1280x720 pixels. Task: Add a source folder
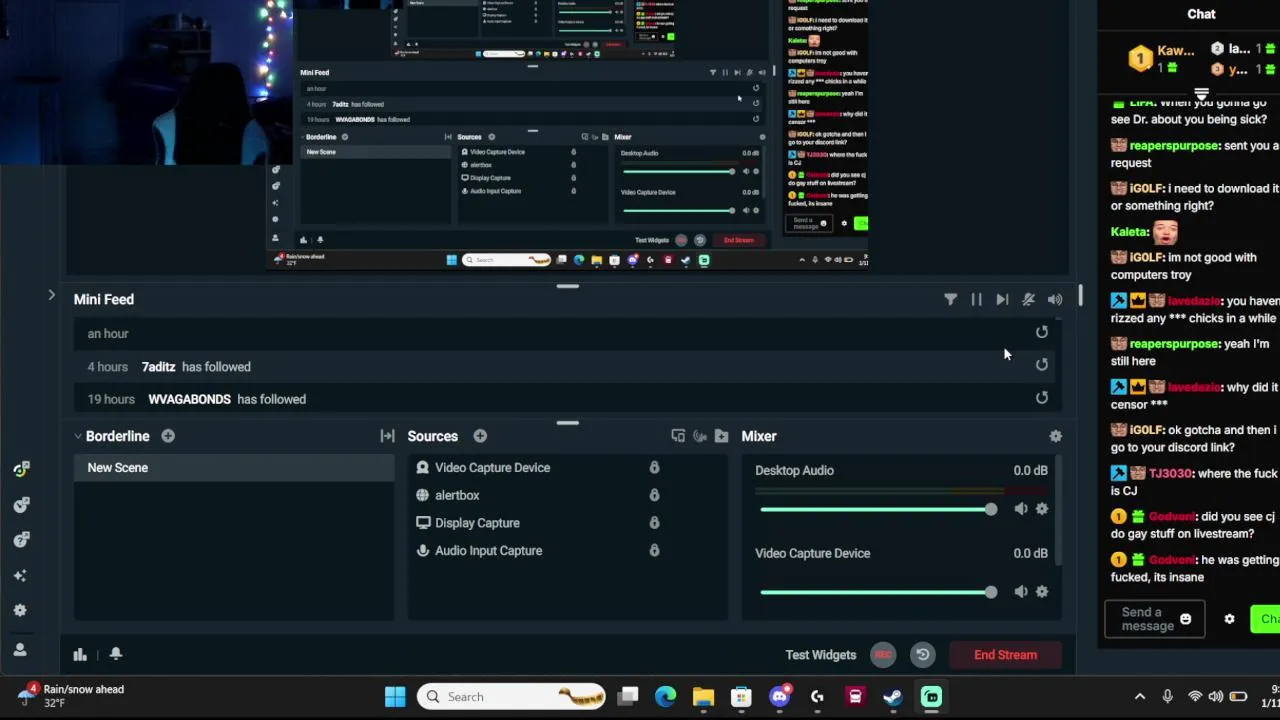coord(721,436)
